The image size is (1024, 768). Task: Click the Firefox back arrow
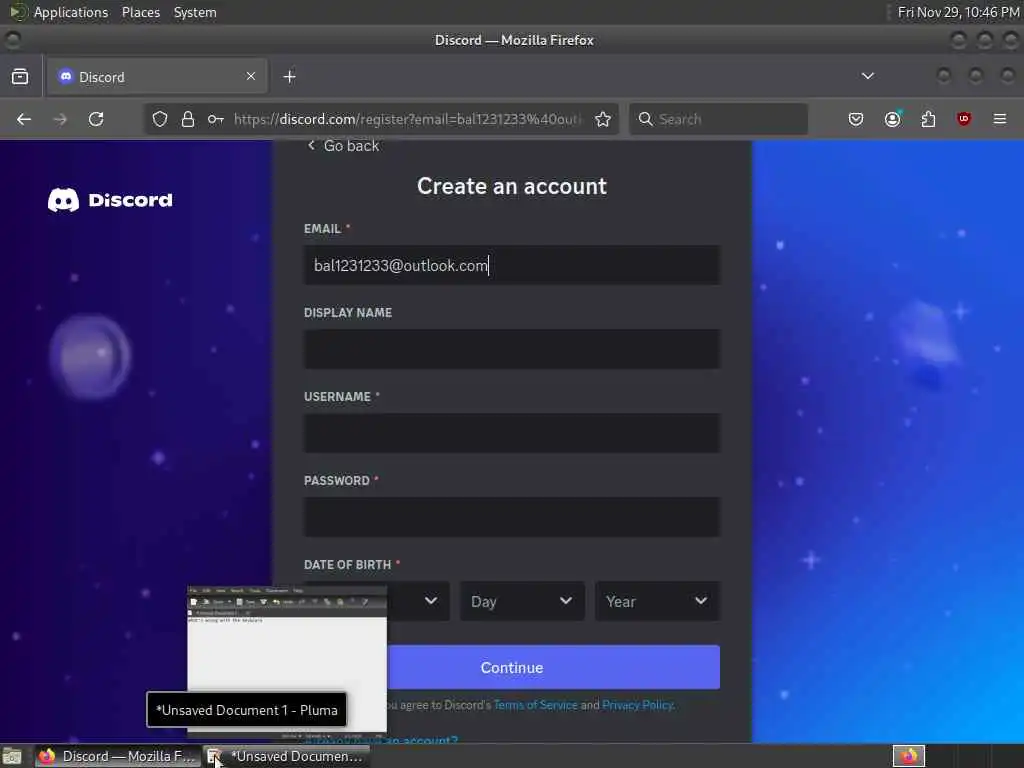[24, 119]
